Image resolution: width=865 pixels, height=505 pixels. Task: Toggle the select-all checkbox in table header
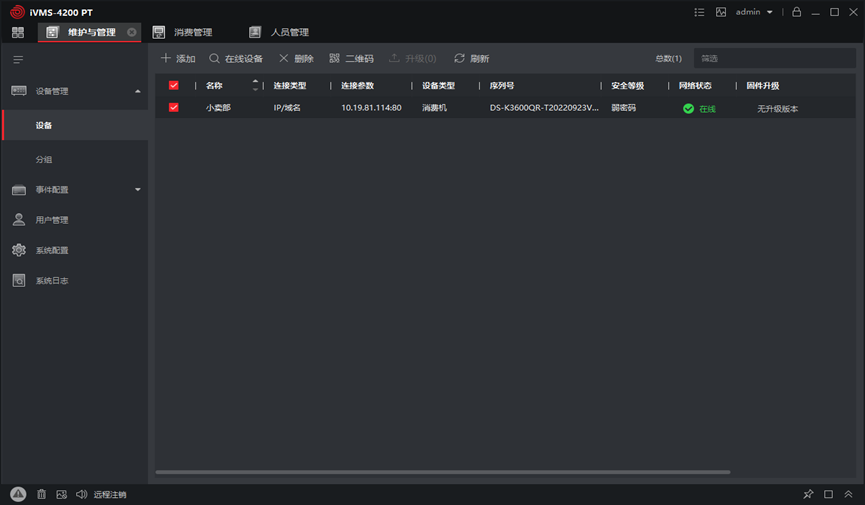click(x=174, y=86)
